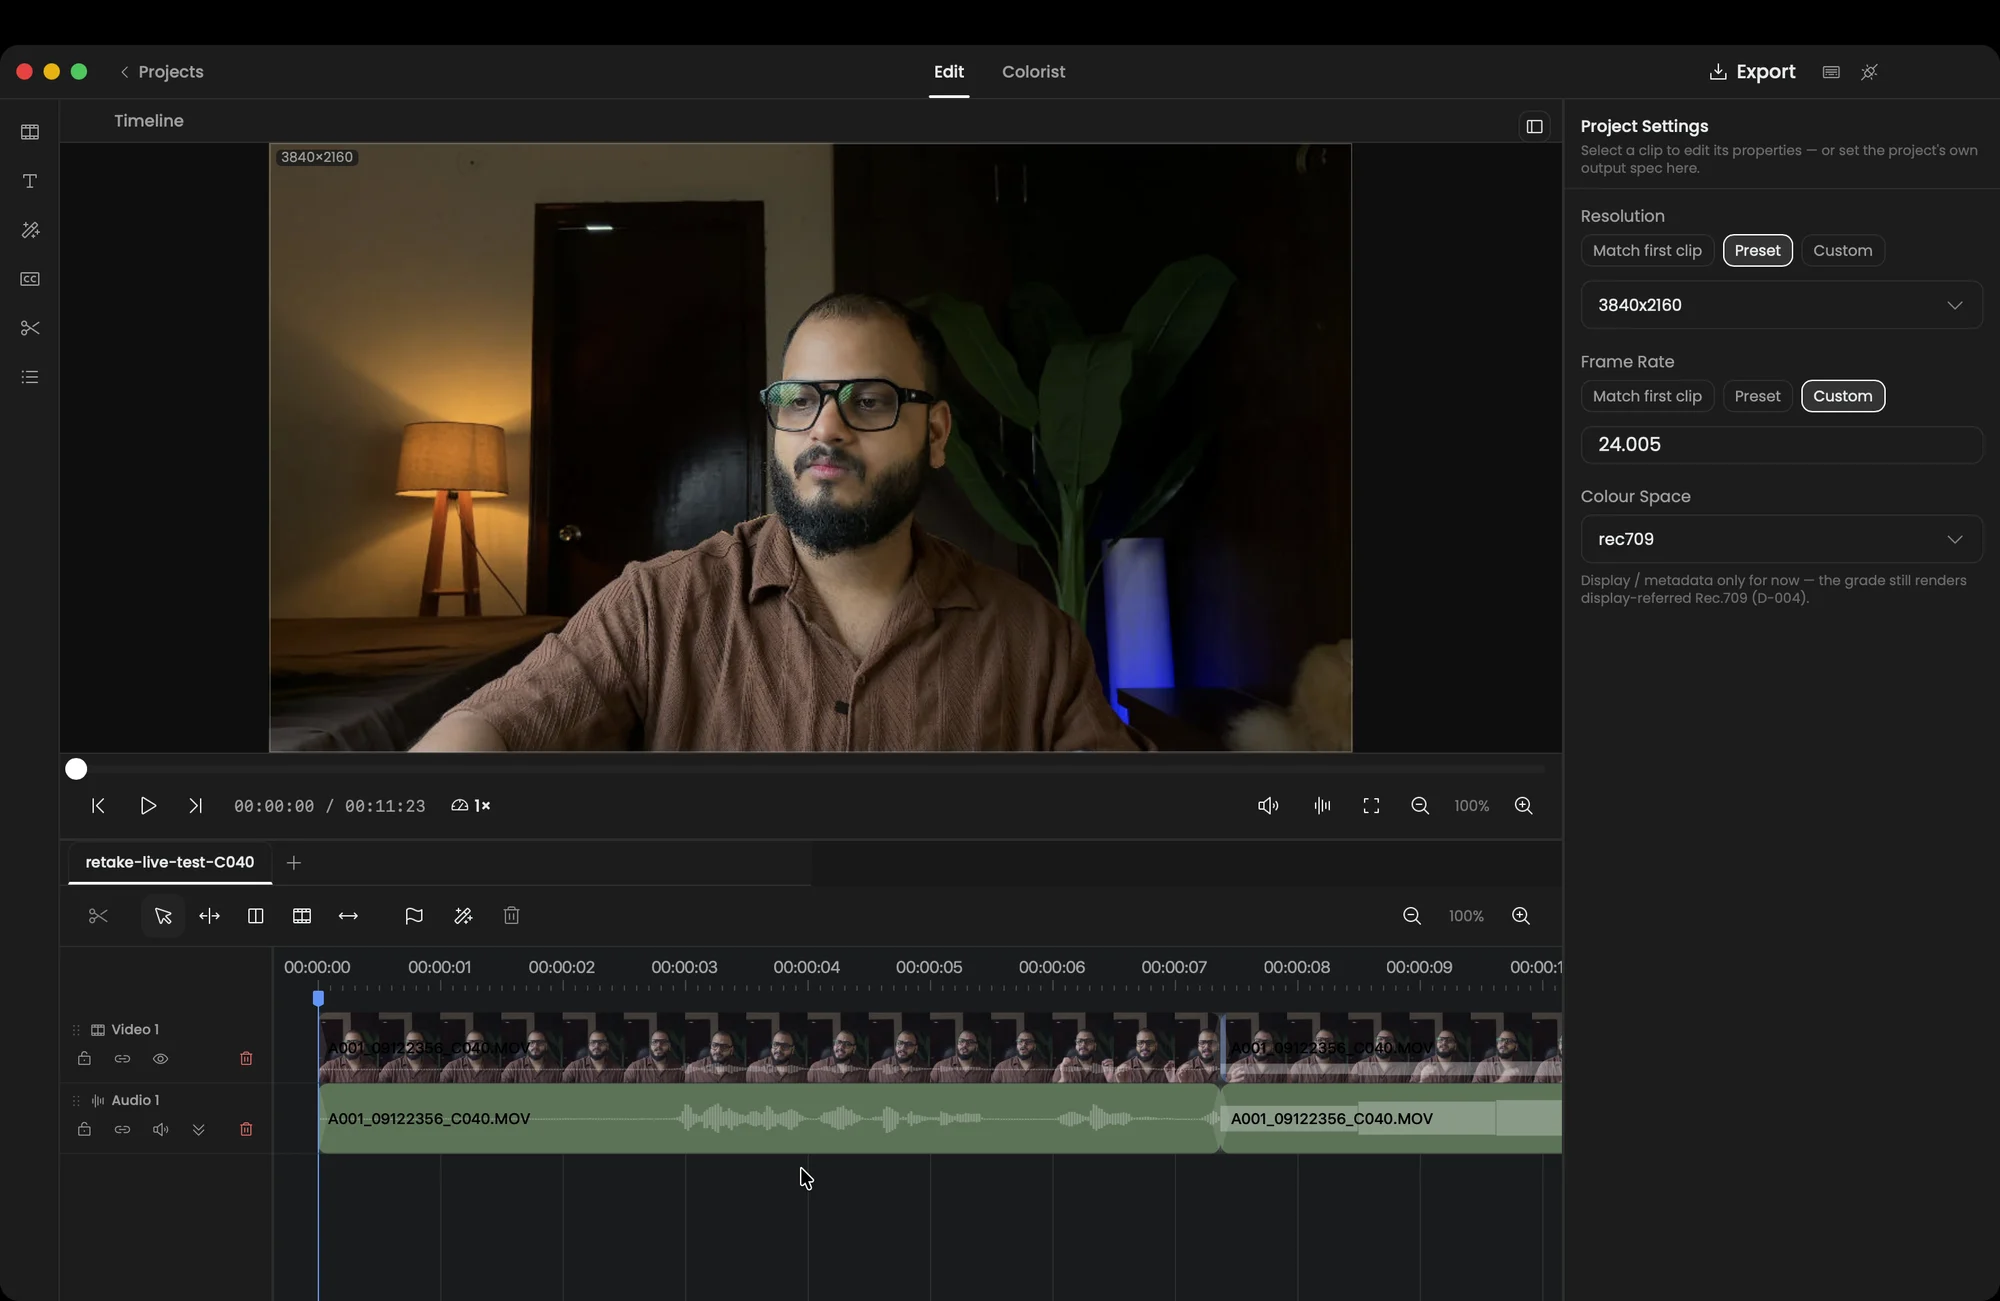Click the two-column trim tool icon
Image resolution: width=2000 pixels, height=1301 pixels.
pos(255,916)
